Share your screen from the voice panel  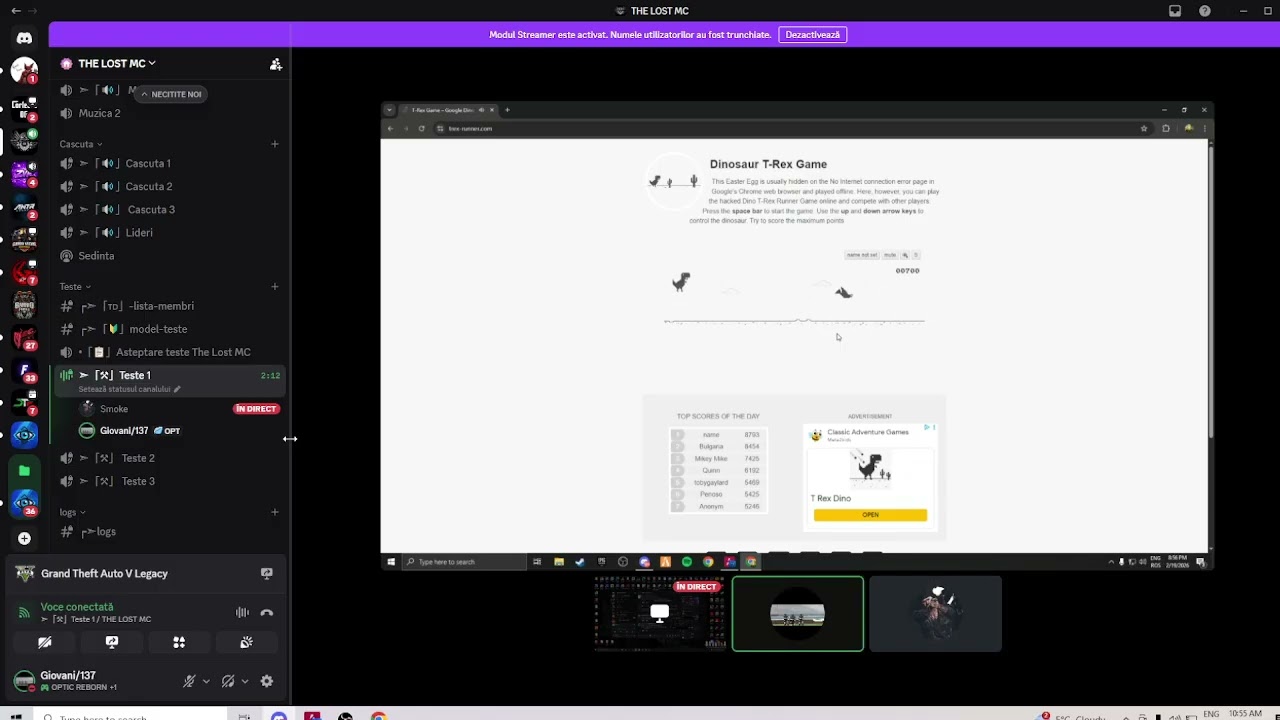[112, 642]
